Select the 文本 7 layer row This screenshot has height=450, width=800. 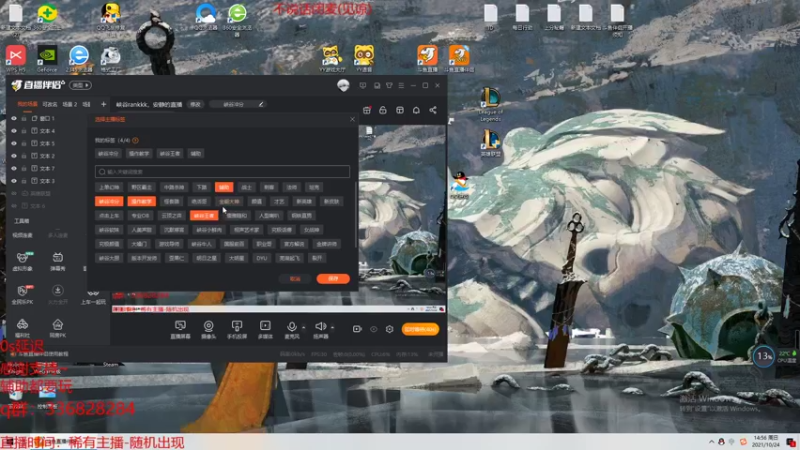tap(48, 168)
